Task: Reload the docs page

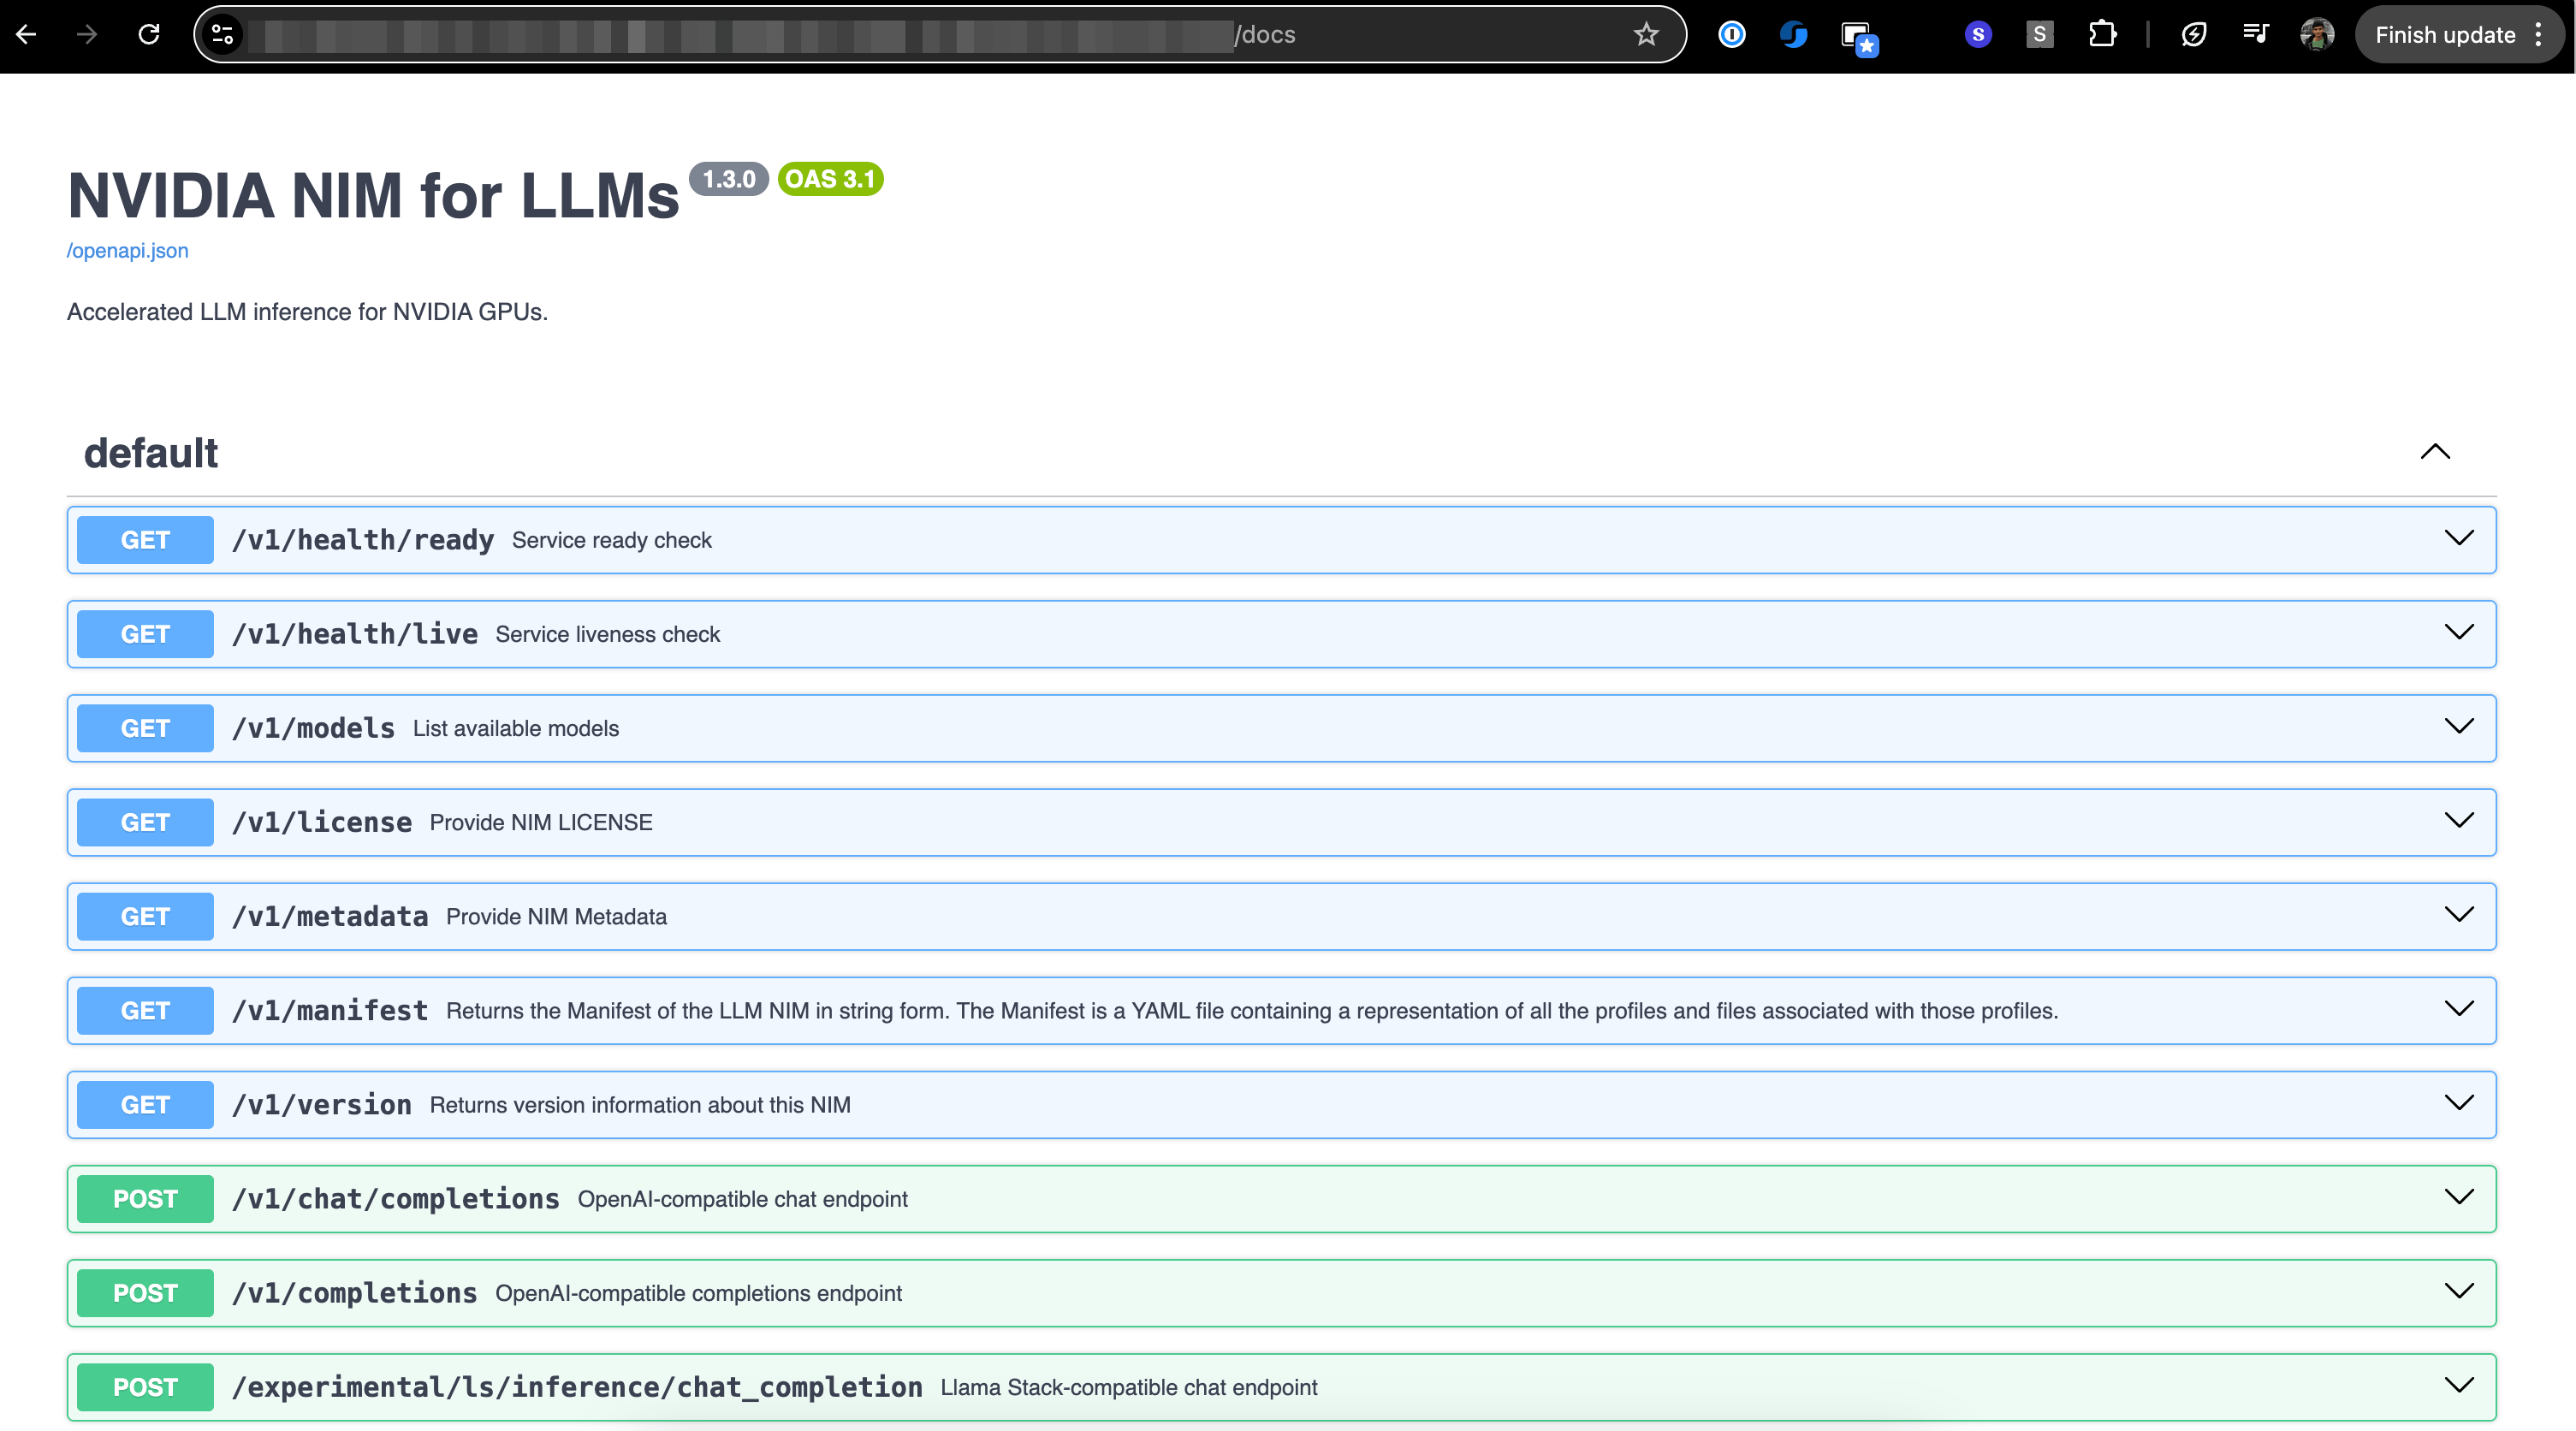Action: (149, 35)
